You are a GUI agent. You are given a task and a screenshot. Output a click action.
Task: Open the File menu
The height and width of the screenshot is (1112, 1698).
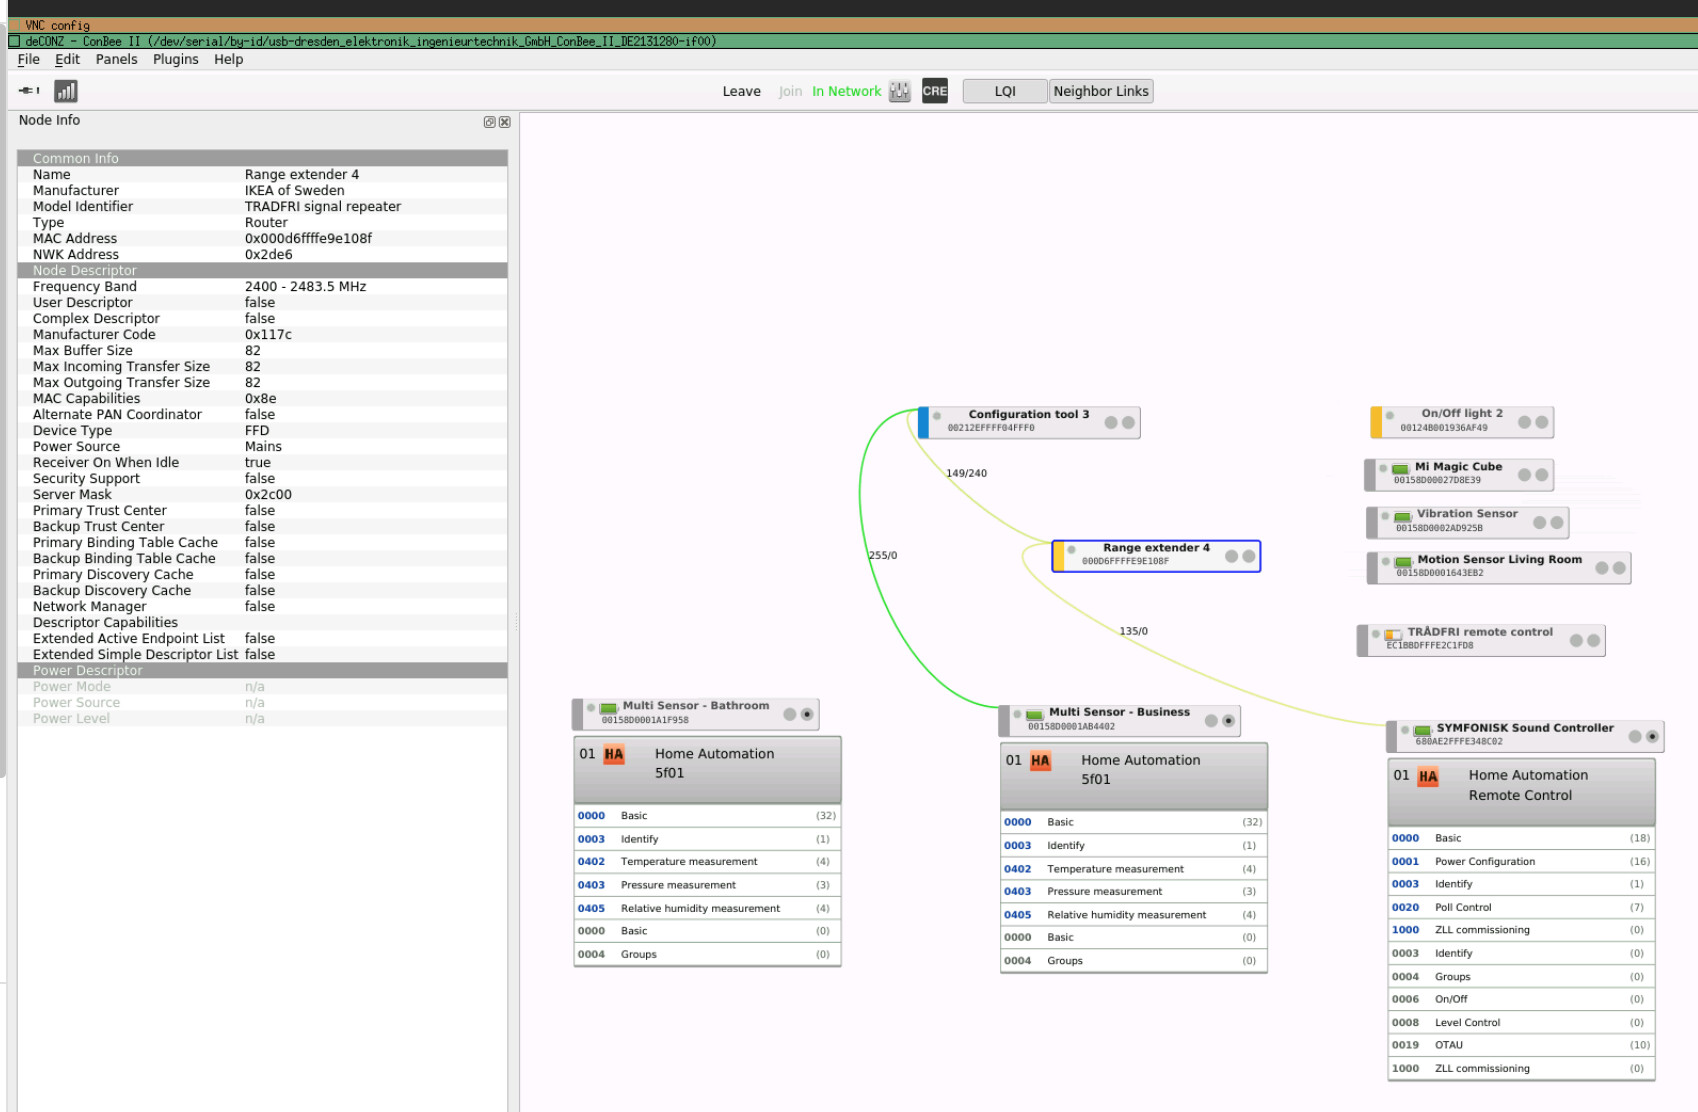pyautogui.click(x=28, y=59)
